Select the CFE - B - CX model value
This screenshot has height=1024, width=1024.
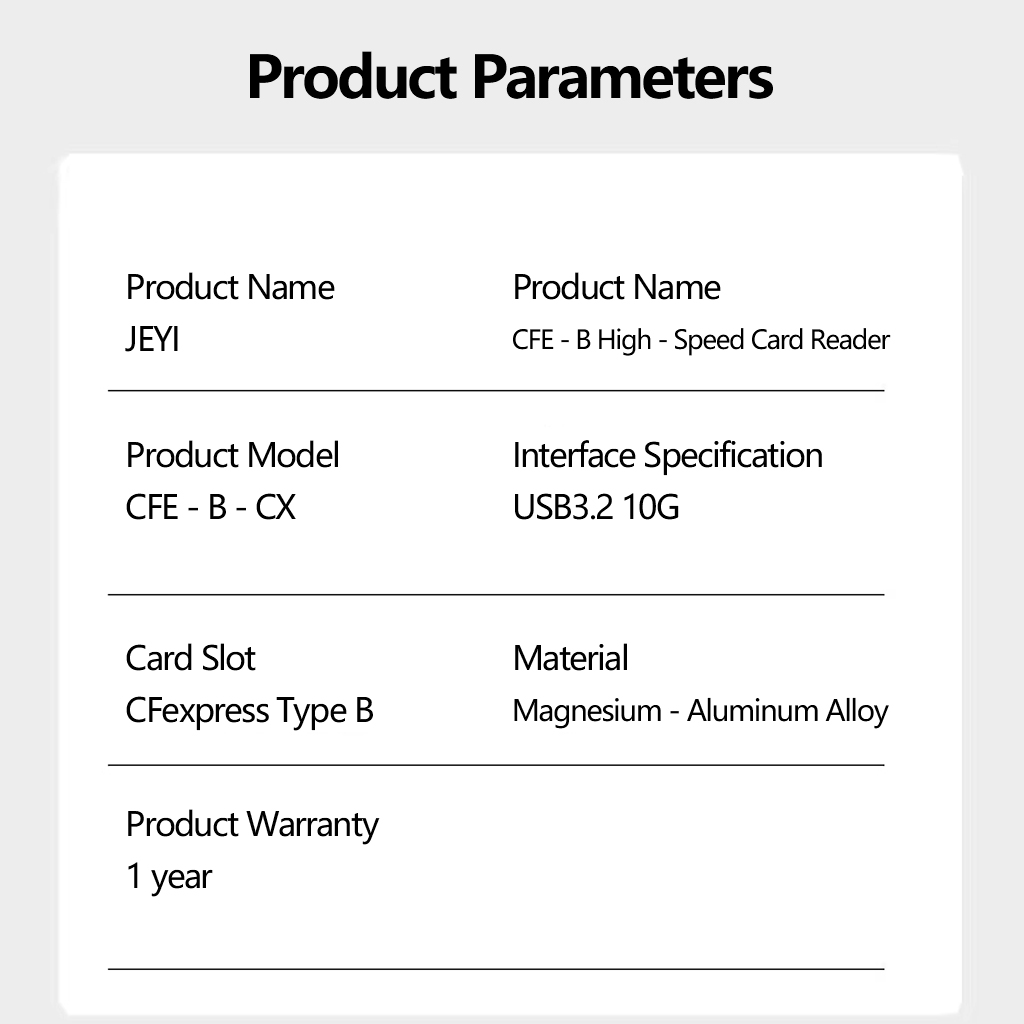pos(210,508)
